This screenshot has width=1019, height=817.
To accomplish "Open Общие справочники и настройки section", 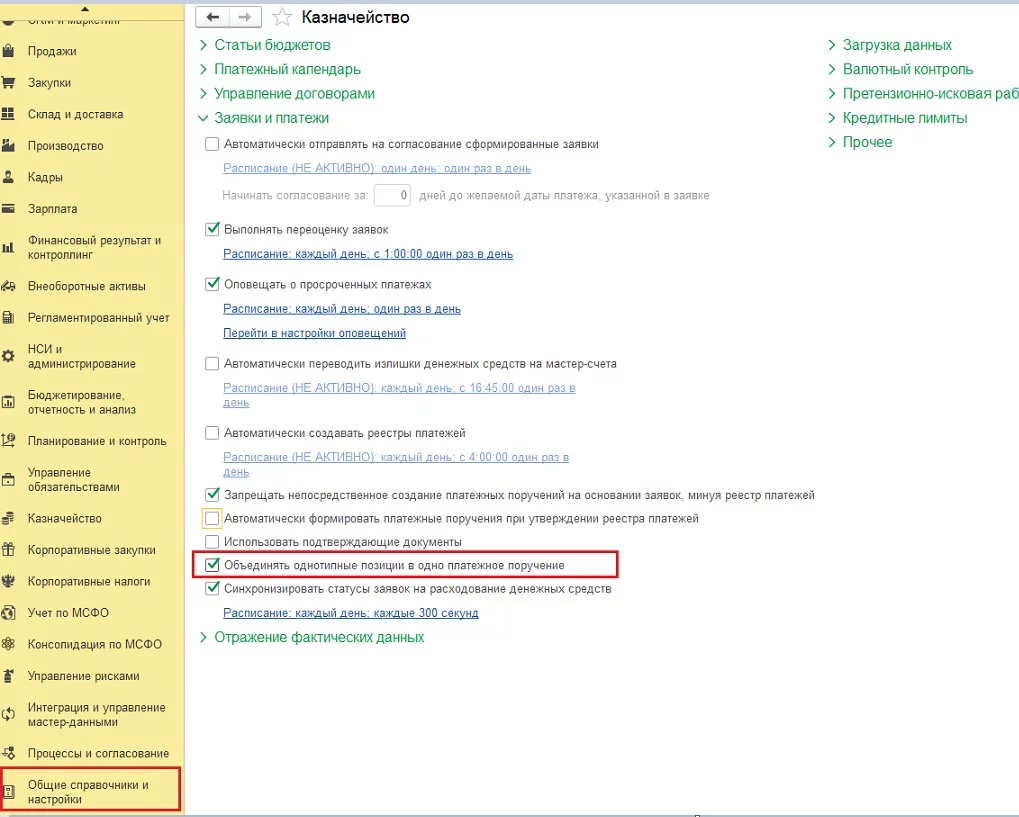I will point(88,792).
